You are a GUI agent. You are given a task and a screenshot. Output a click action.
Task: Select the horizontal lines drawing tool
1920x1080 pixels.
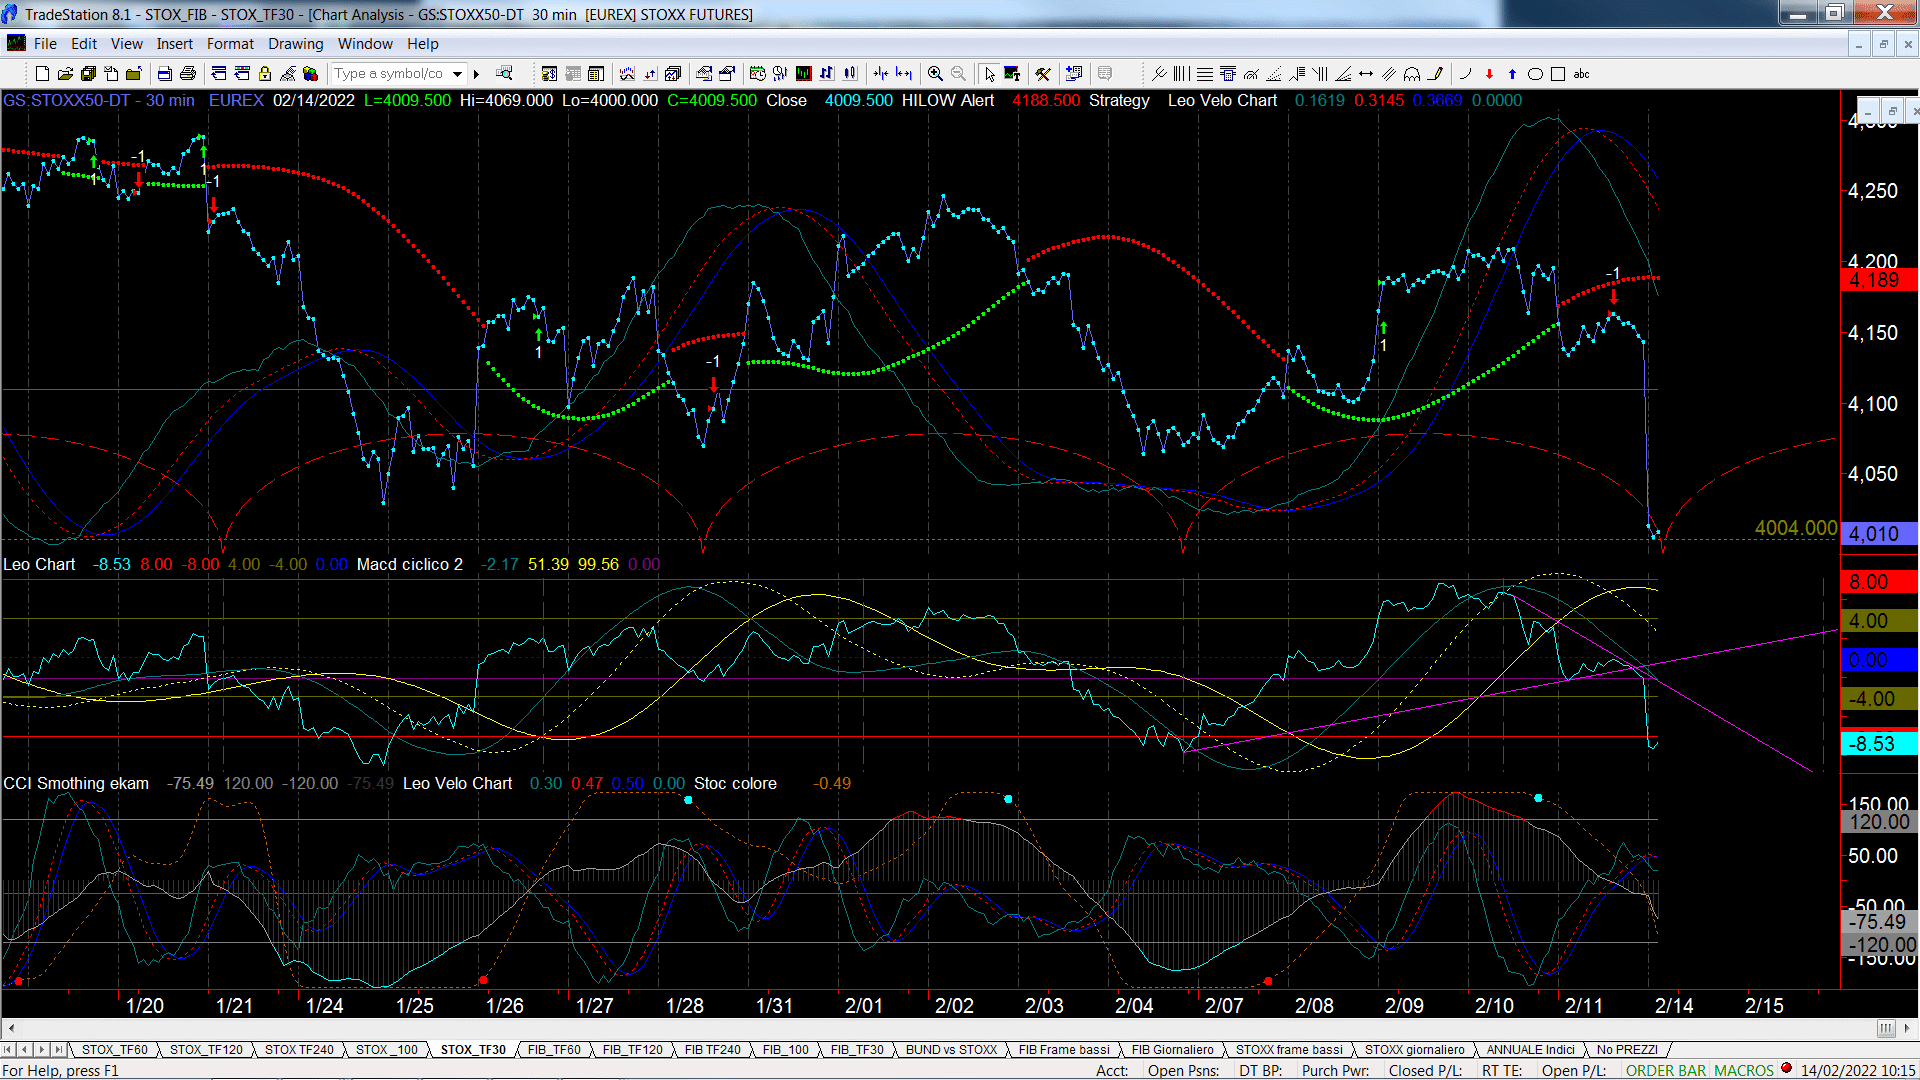[1205, 74]
